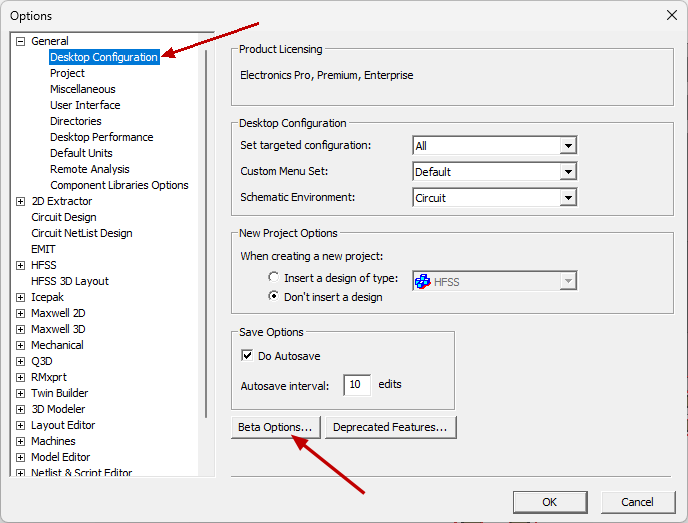Click OK to confirm options
Screen dimensions: 688x523
pyautogui.click(x=550, y=502)
